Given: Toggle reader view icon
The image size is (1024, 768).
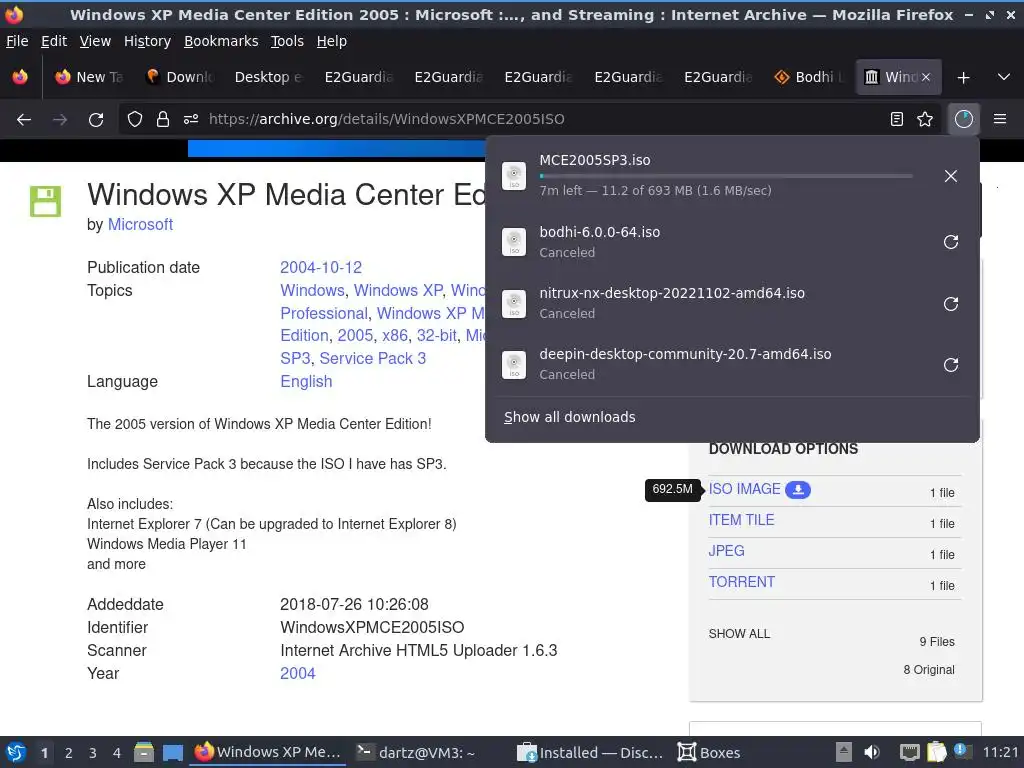Looking at the screenshot, I should (x=897, y=120).
